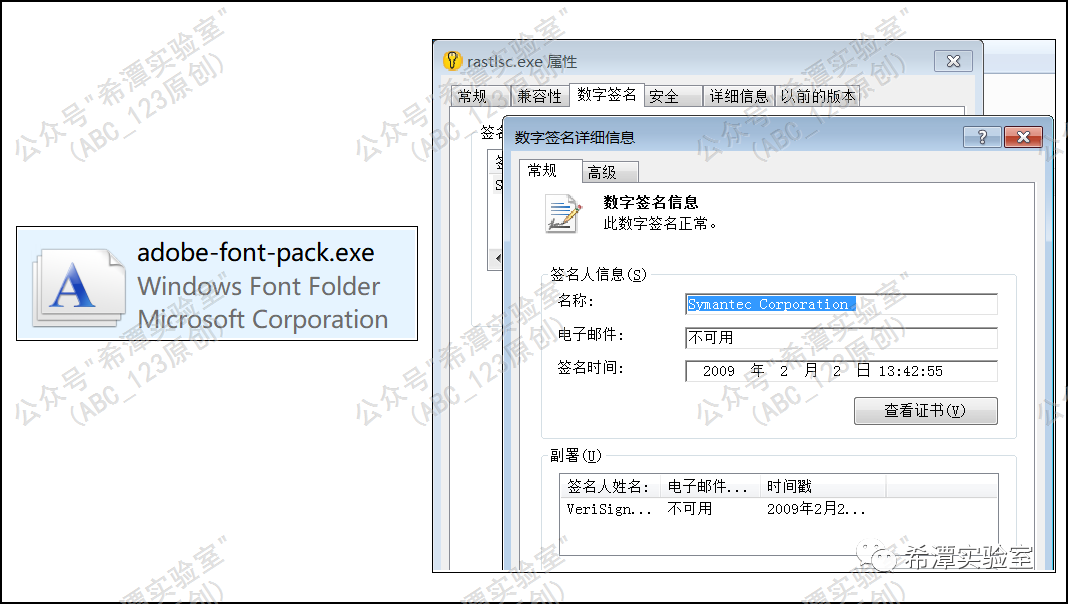Click the digital signature document icon

pos(563,214)
